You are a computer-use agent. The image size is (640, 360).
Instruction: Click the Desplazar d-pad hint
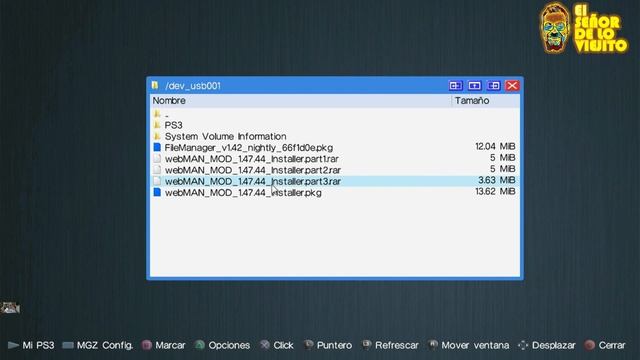(x=547, y=345)
